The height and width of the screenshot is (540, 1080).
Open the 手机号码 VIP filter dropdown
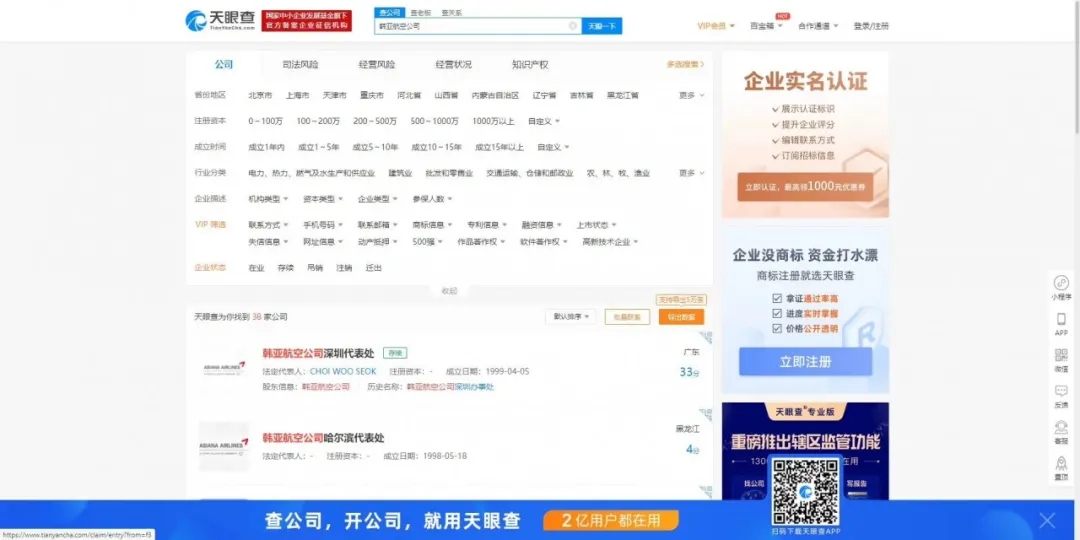[322, 225]
